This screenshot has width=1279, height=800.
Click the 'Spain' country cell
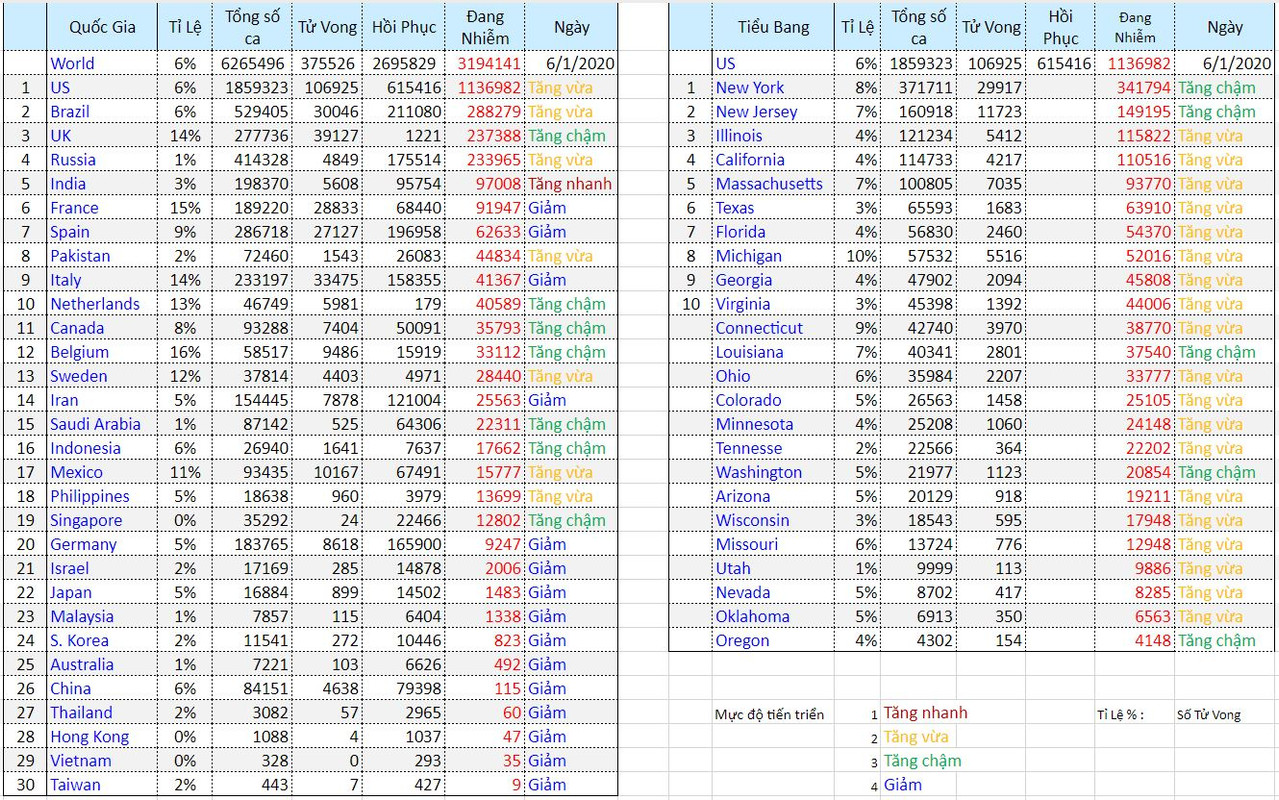(102, 231)
